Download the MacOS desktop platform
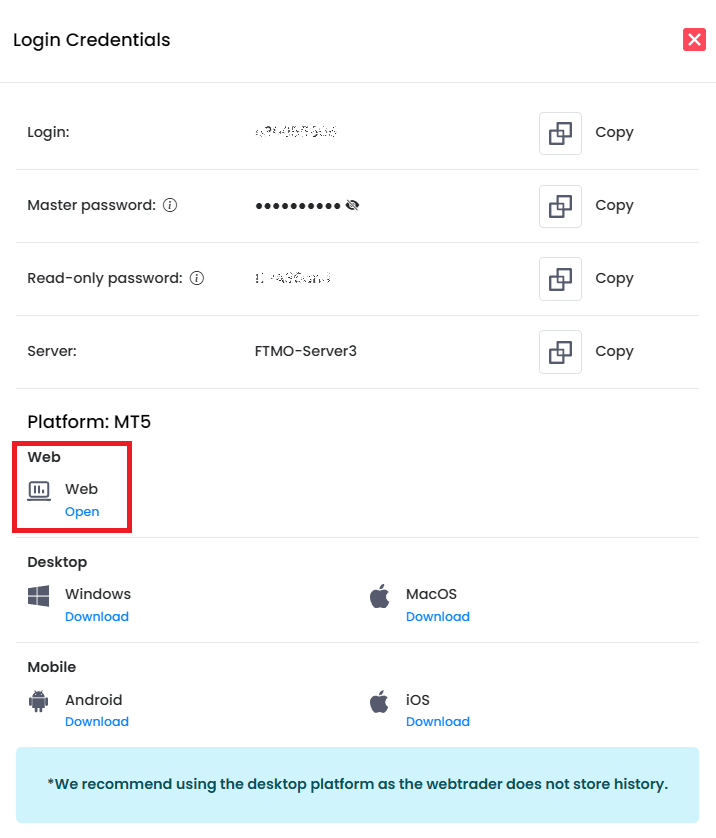 tap(438, 617)
